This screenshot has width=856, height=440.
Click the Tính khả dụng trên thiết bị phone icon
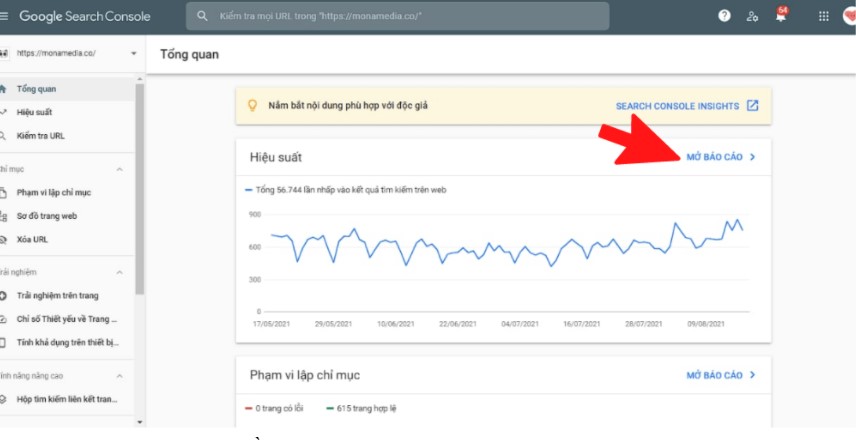tap(3, 343)
